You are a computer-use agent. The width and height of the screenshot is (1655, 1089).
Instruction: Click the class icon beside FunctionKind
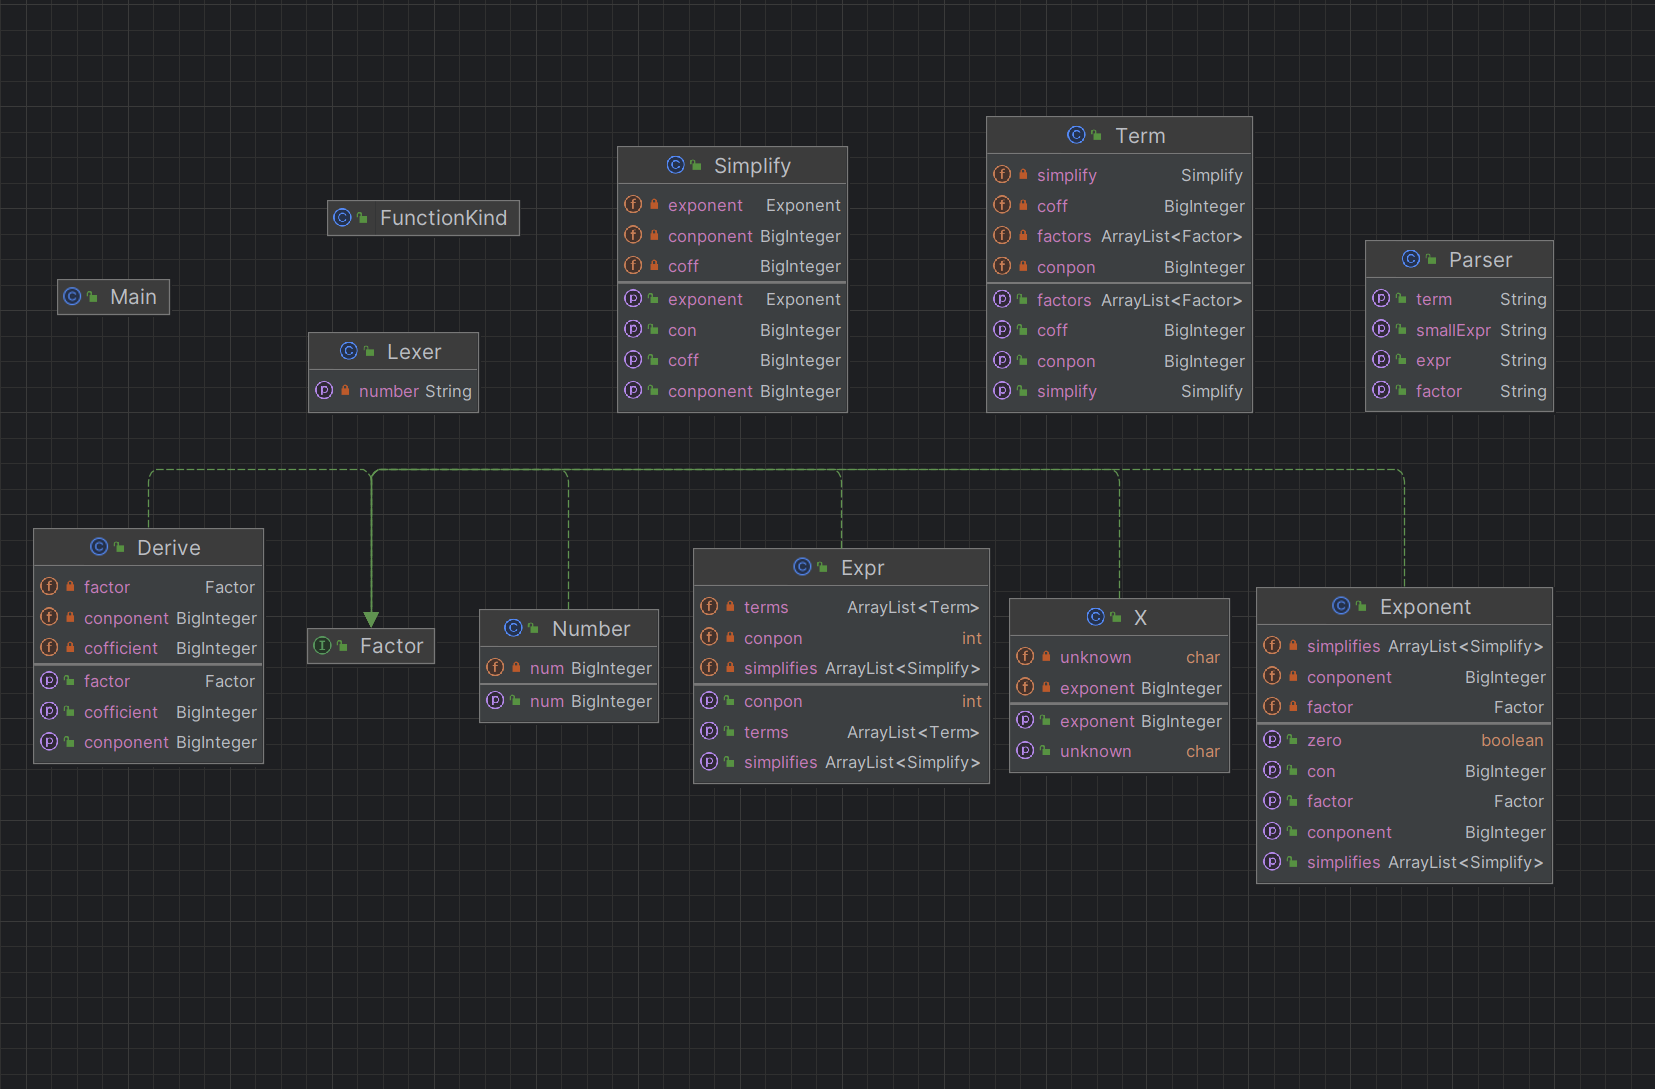point(342,218)
